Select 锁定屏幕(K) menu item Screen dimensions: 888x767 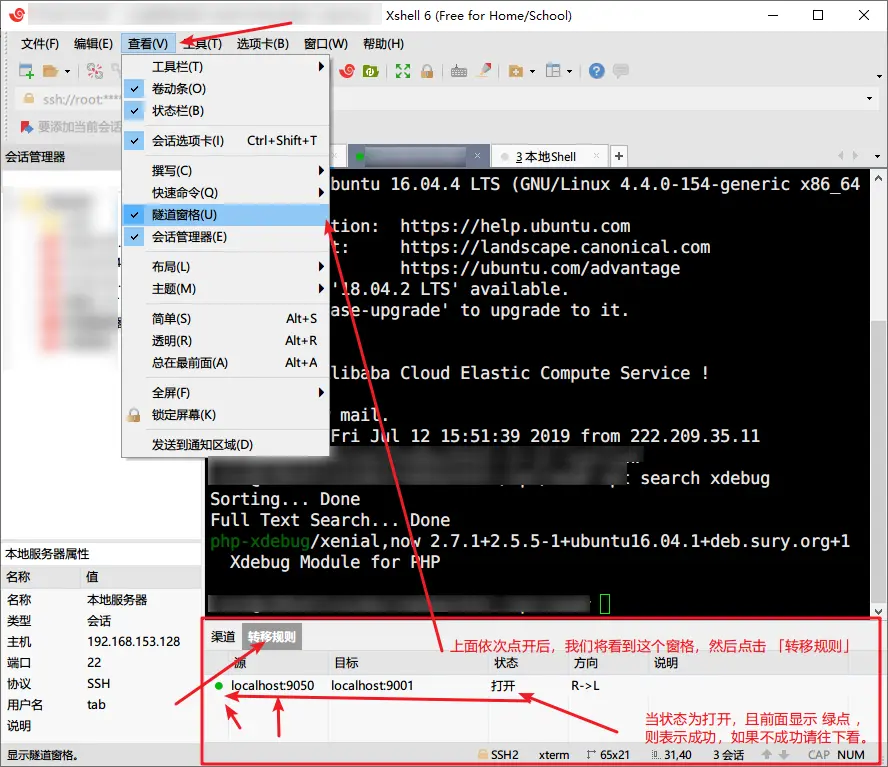225,415
